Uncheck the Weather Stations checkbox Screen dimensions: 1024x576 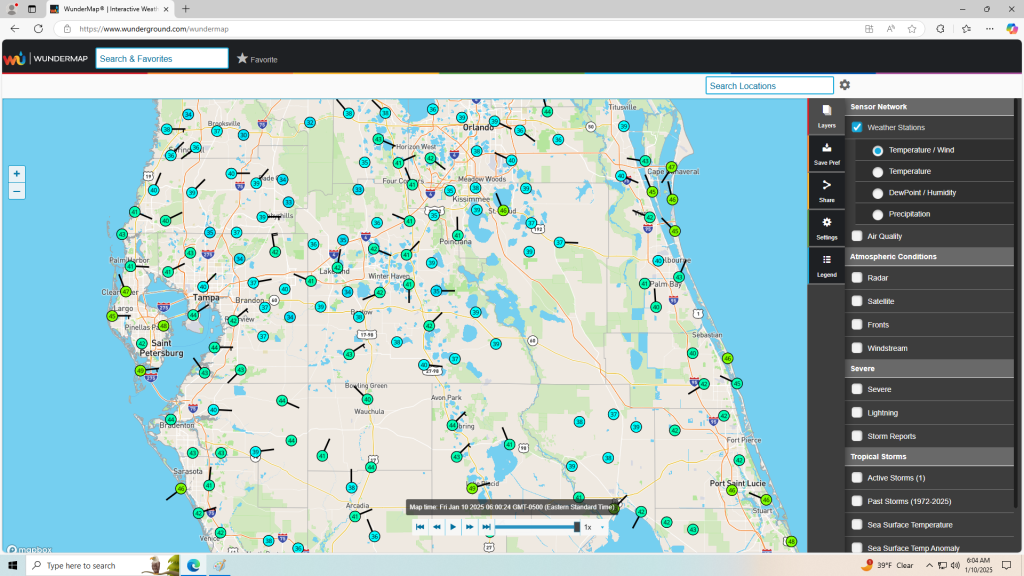pos(857,128)
